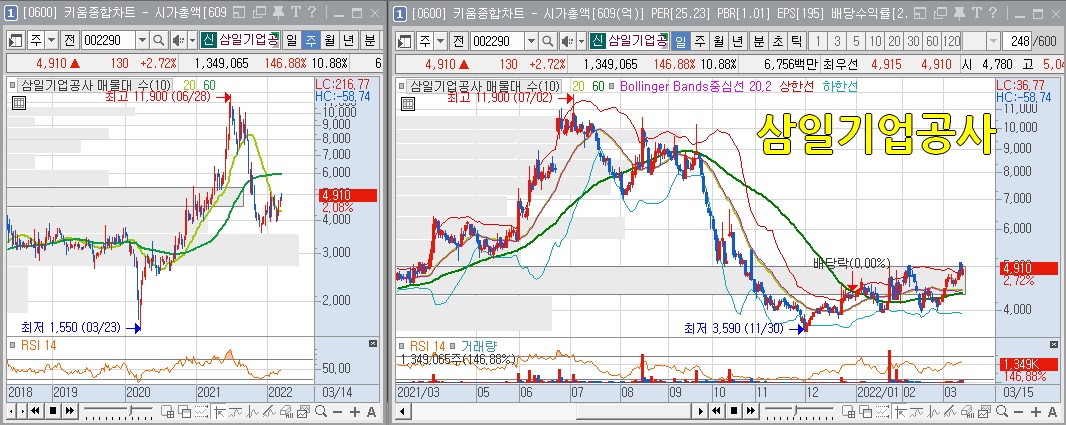
Task: Close RSI 14 indicator panel in right chart
Action: coord(1052,345)
